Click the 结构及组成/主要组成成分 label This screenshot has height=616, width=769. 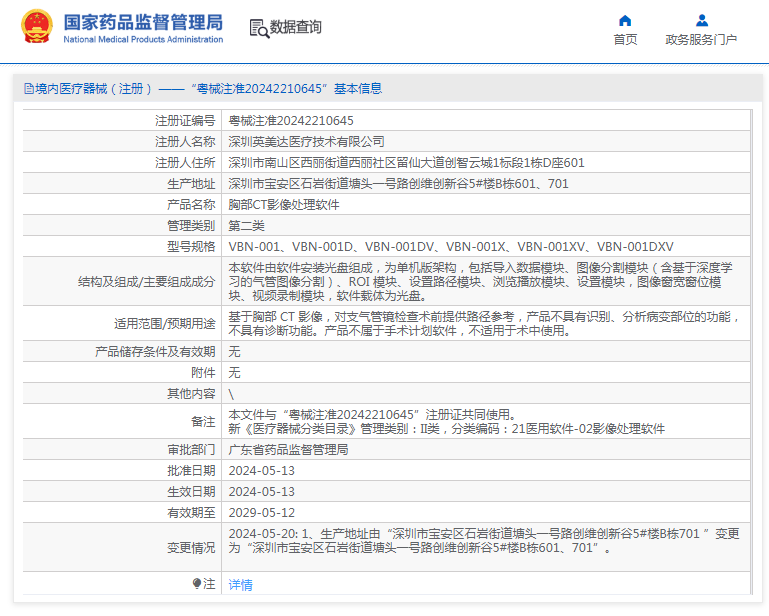coord(146,282)
